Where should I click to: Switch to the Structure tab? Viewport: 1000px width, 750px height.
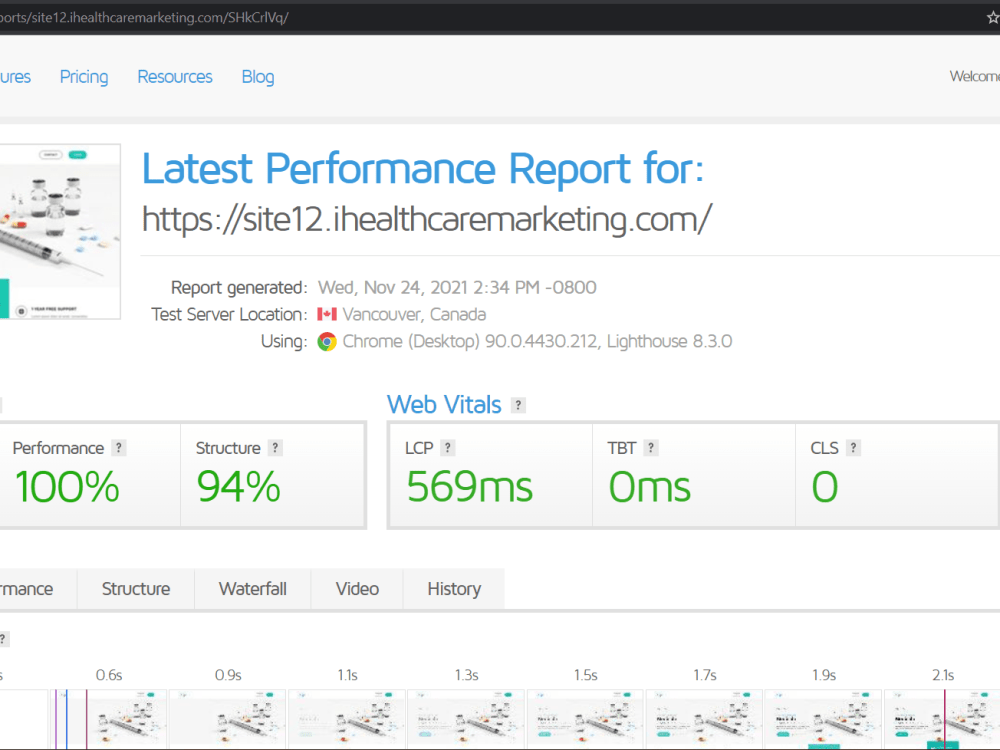(x=136, y=589)
